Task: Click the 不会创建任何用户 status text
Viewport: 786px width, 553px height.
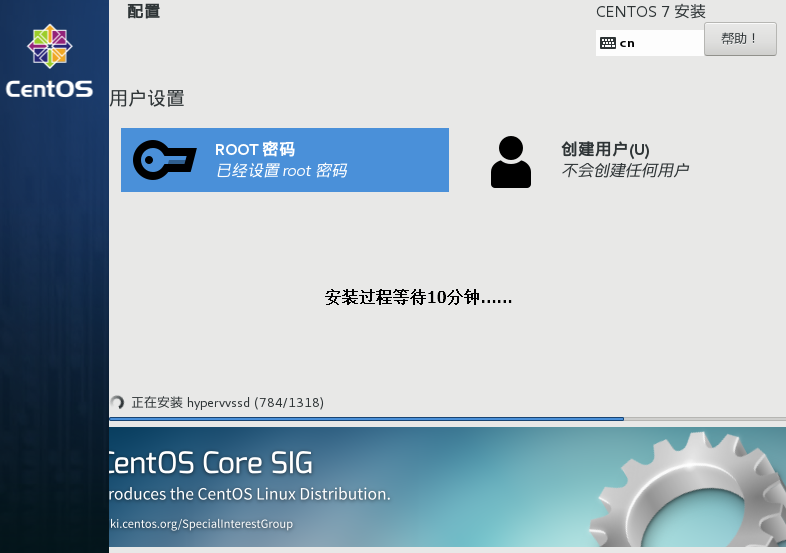Action: pyautogui.click(x=625, y=170)
